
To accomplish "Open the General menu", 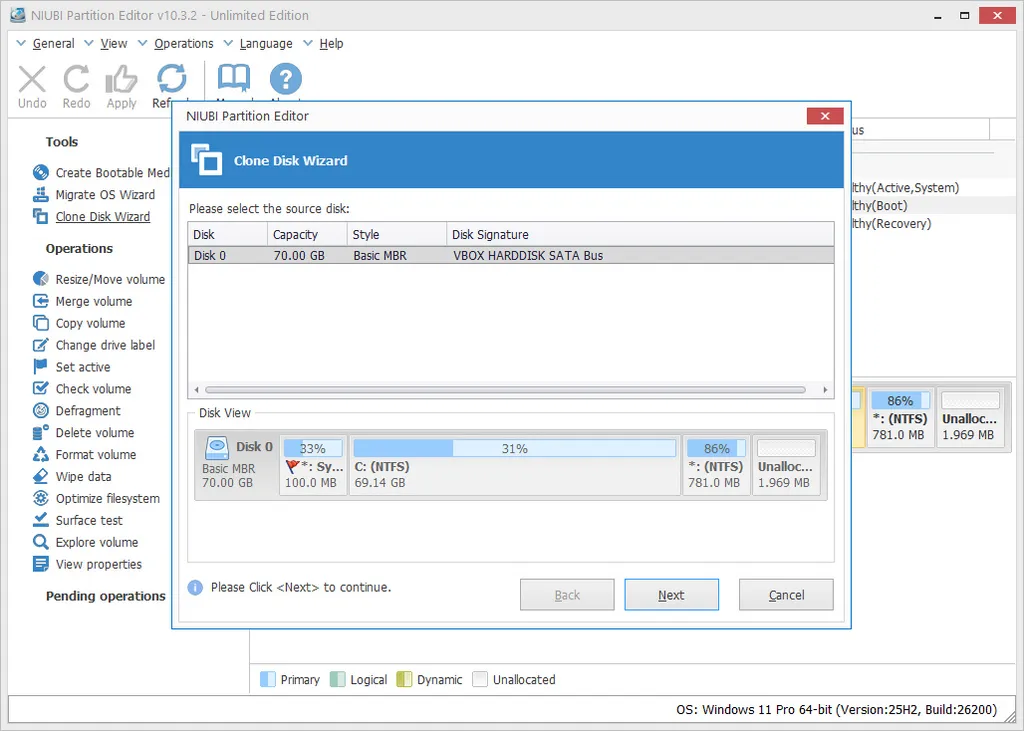I will (x=54, y=43).
